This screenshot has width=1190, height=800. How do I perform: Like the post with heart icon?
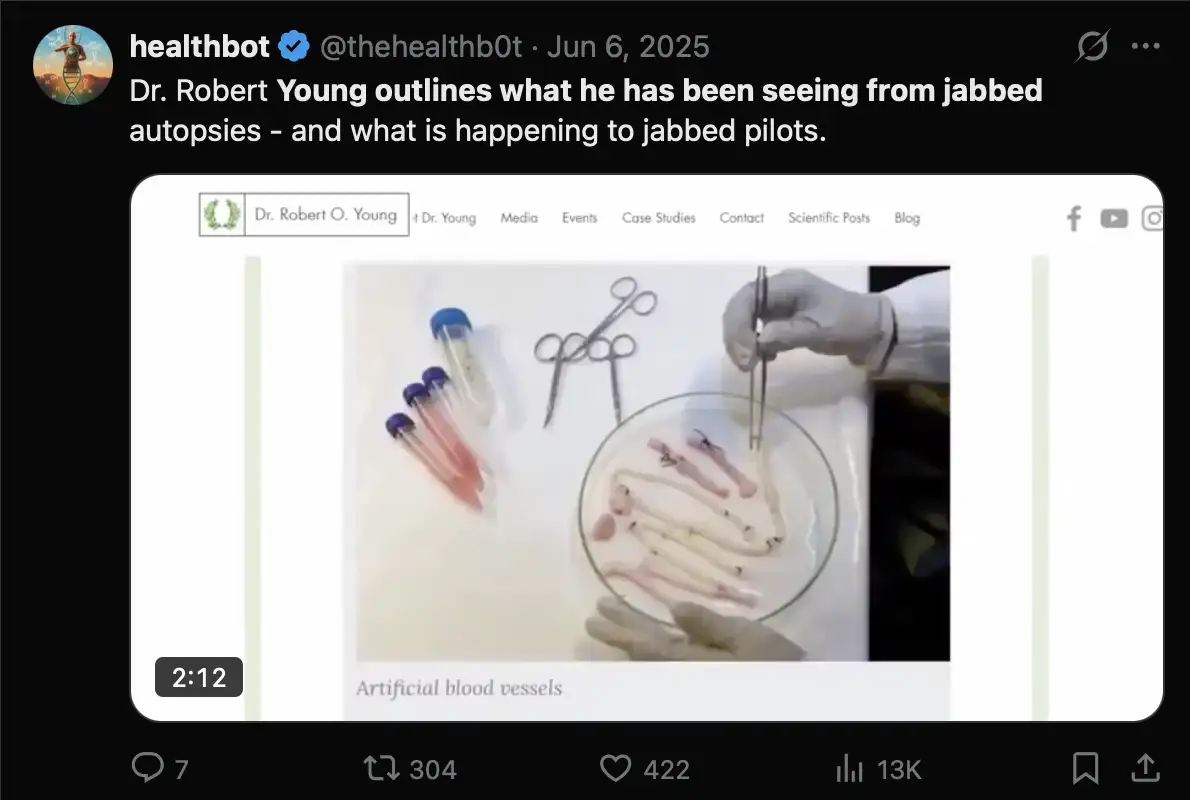coord(616,768)
